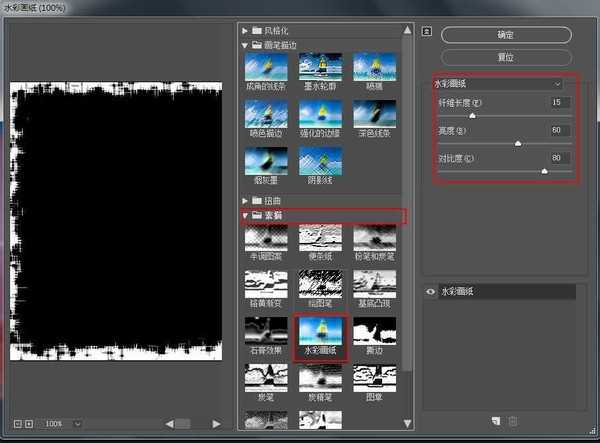The image size is (600, 443).
Task: Open the 100% zoom level dropdown
Action: tap(64, 424)
